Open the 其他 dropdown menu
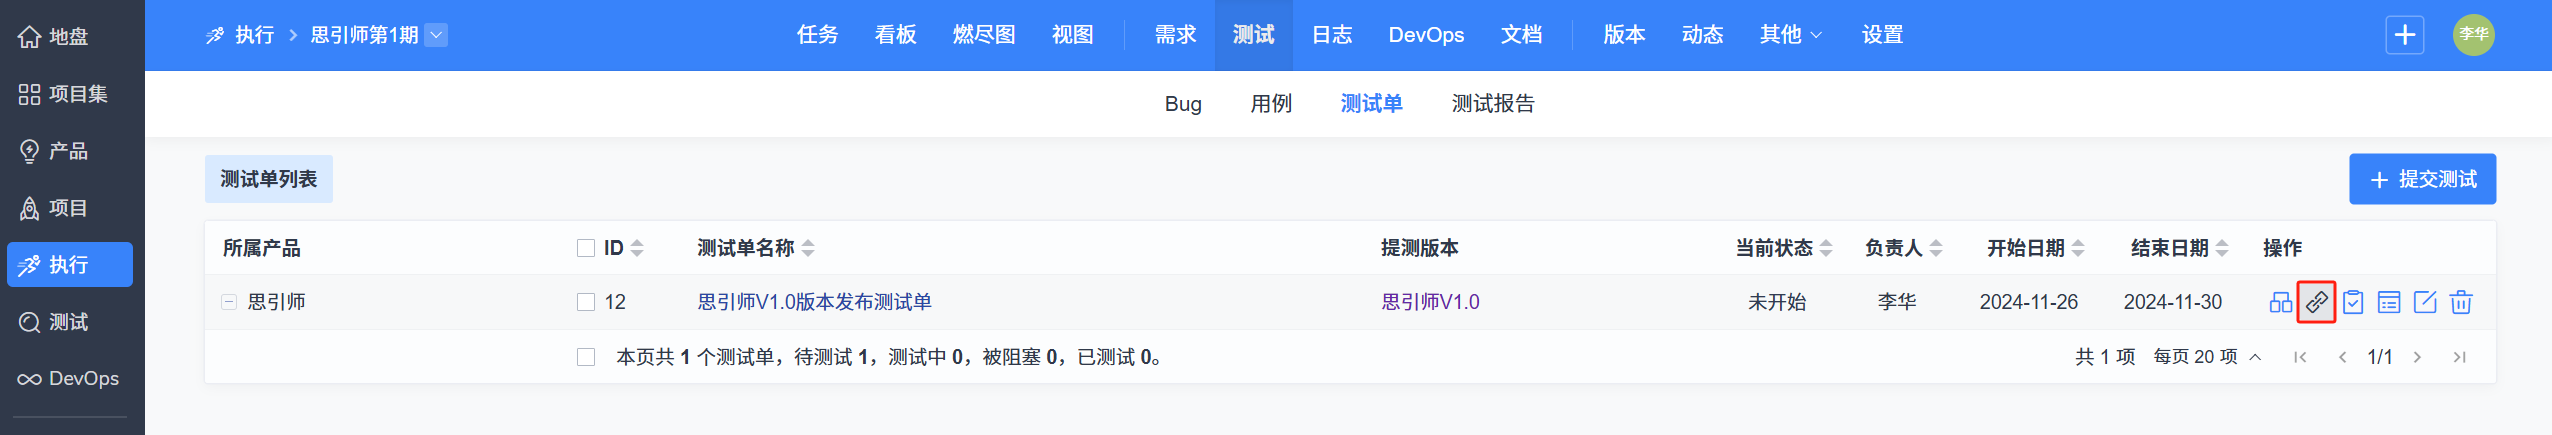The height and width of the screenshot is (435, 2552). pyautogui.click(x=1791, y=35)
